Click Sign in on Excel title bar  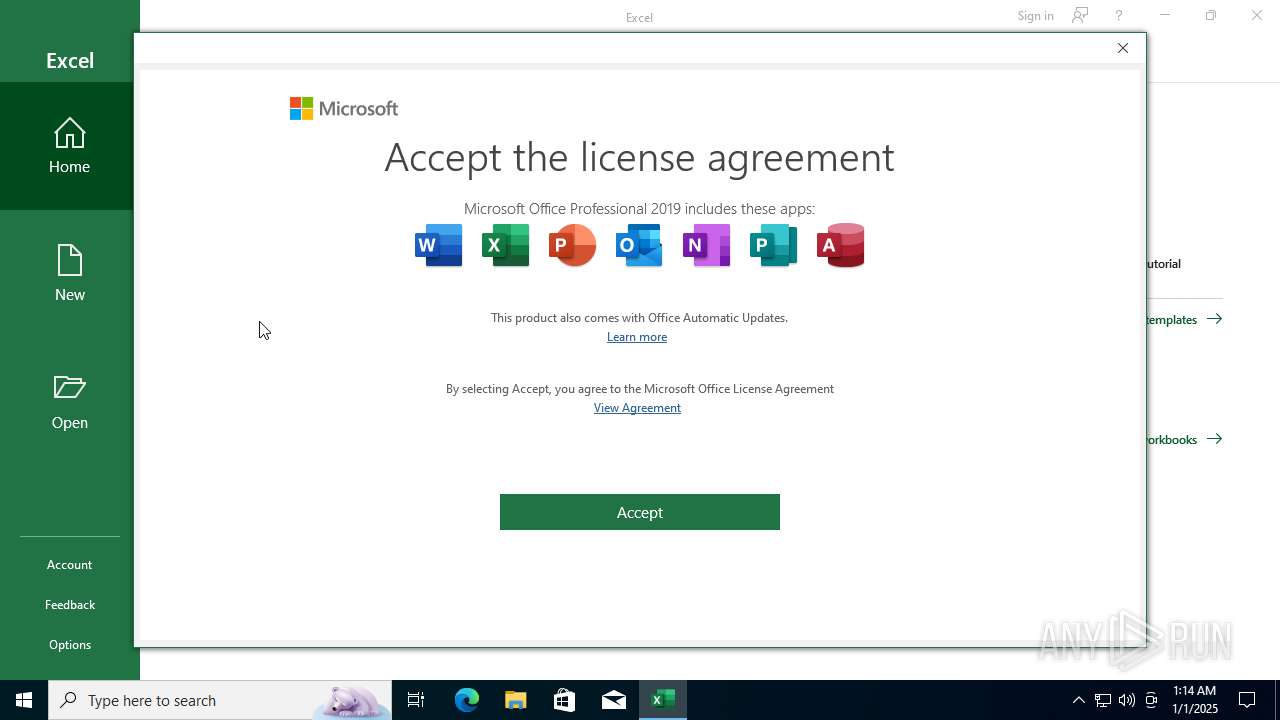click(x=1035, y=16)
